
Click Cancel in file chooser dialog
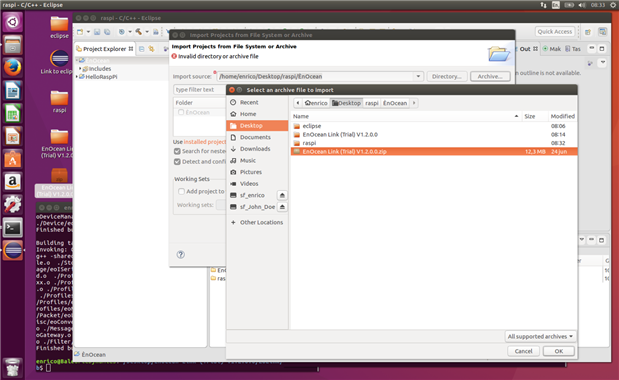tap(523, 351)
